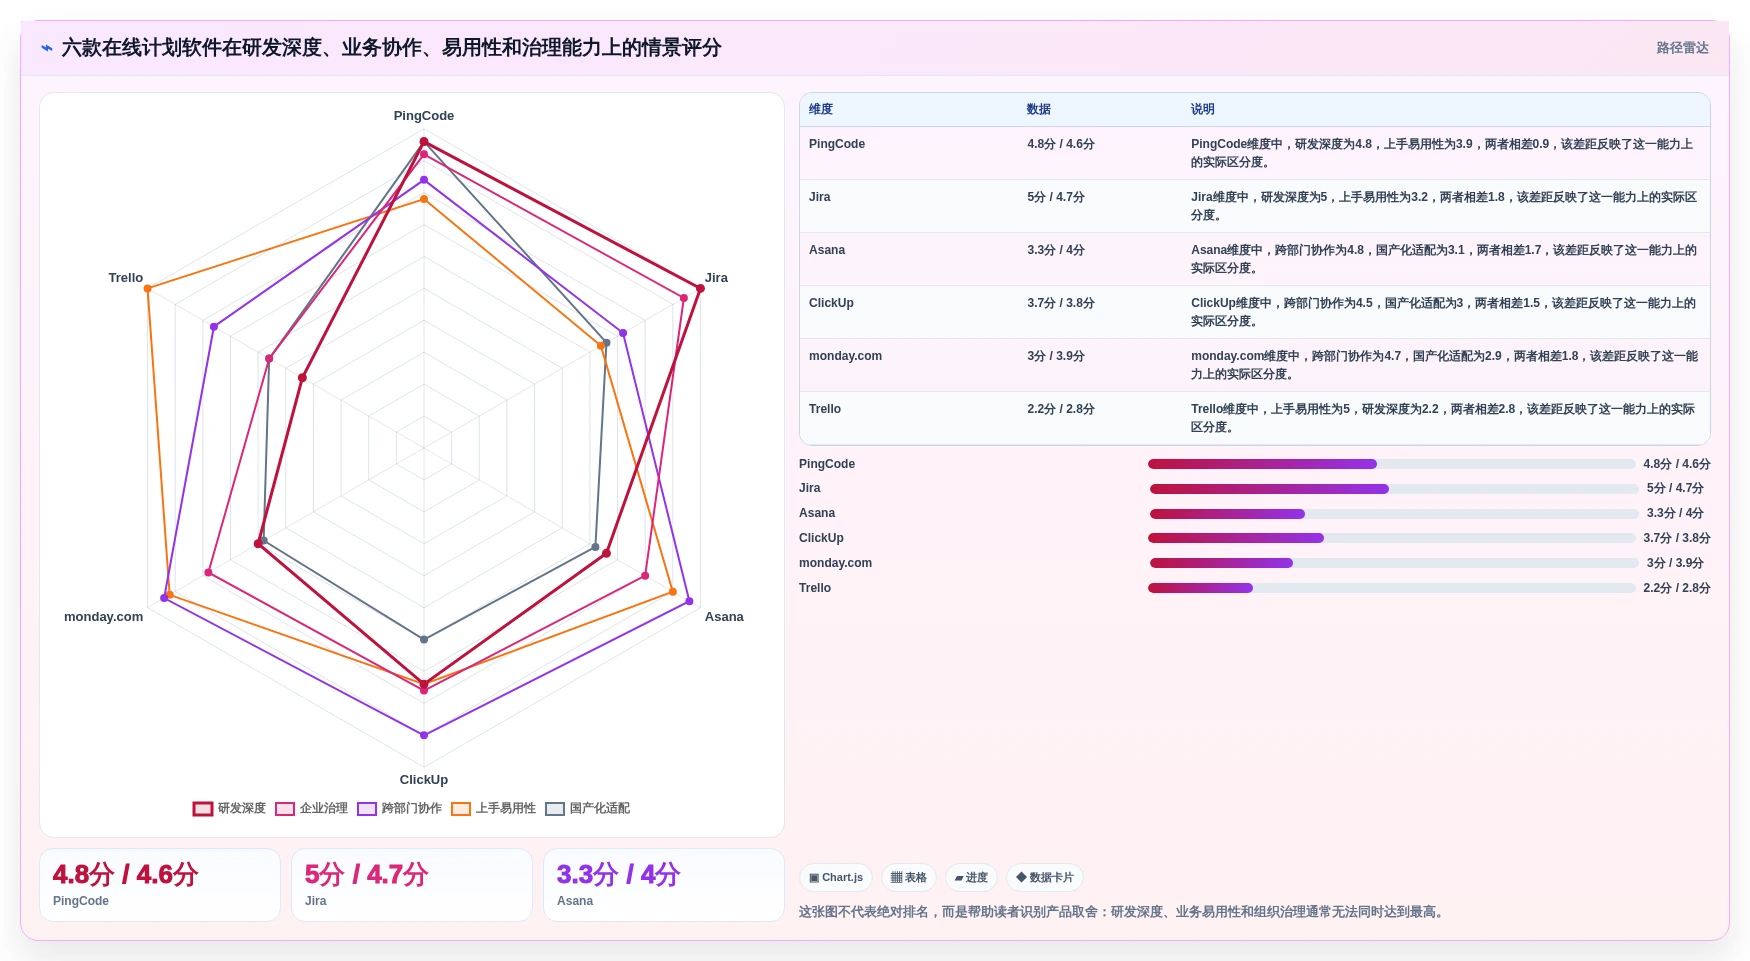1750x961 pixels.
Task: Click the PingCode progress bar
Action: [1392, 464]
